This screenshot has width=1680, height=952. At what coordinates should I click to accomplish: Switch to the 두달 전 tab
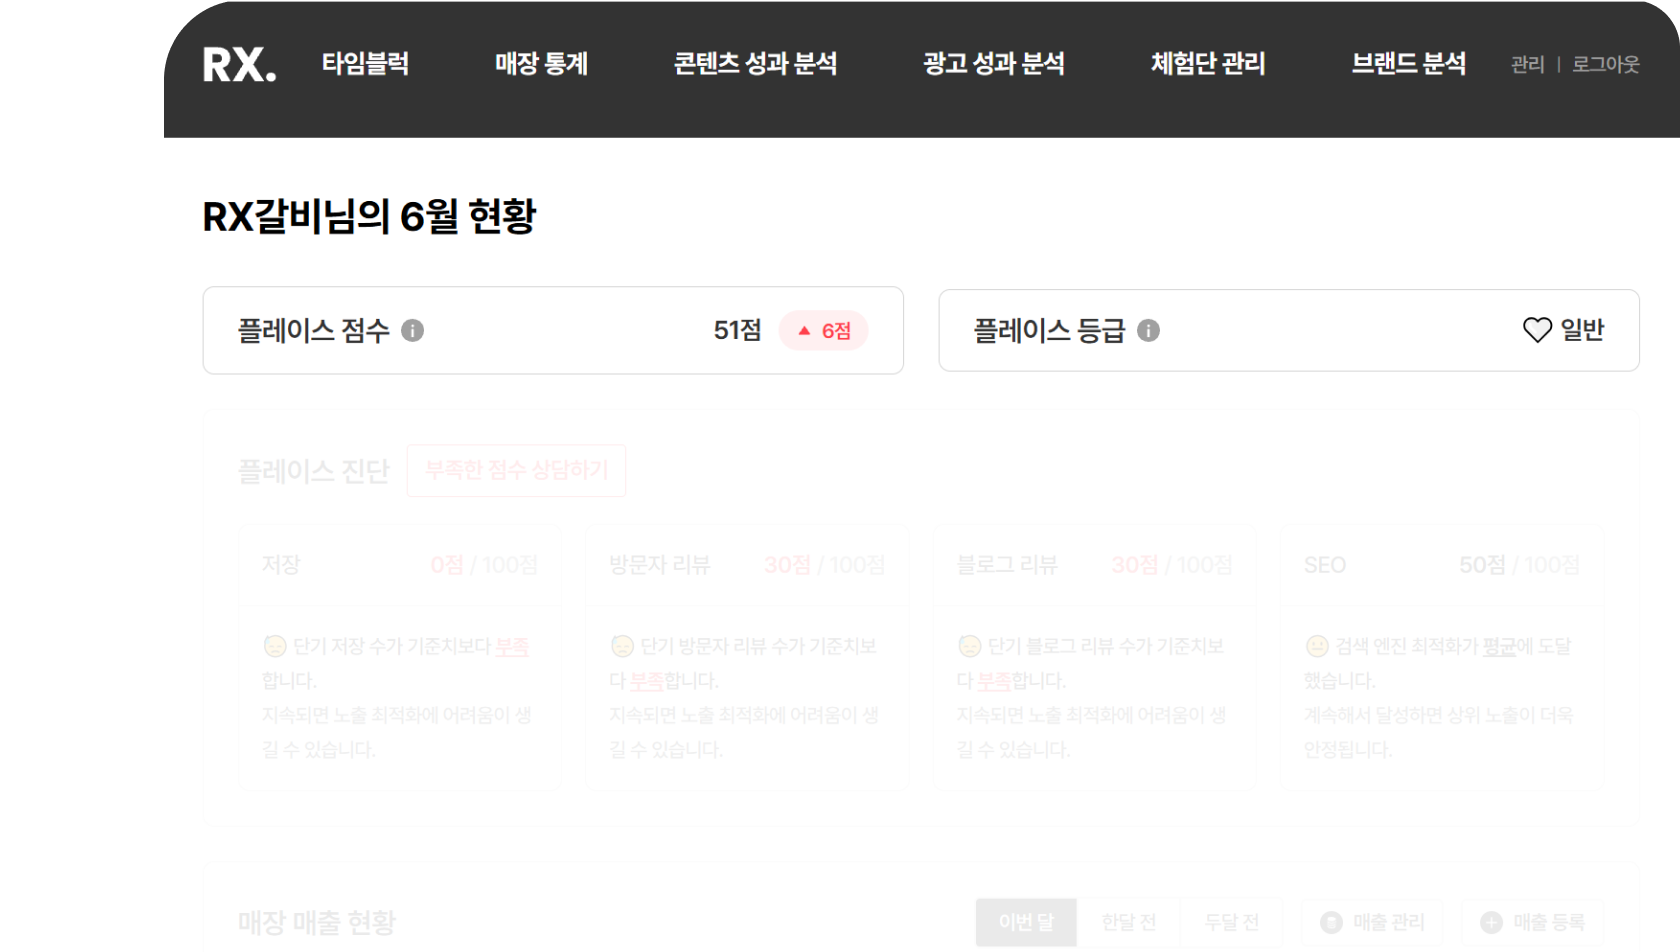coord(1231,922)
